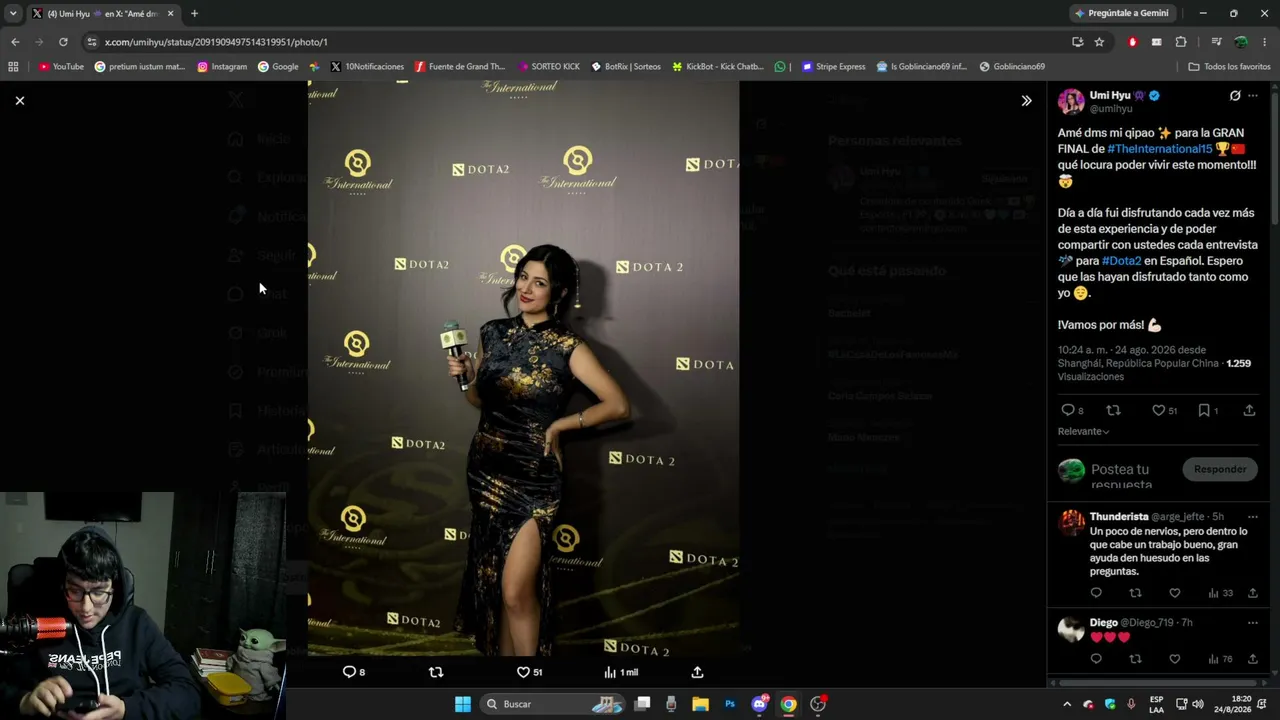Open the YouTube bookmark
The image size is (1280, 720).
(x=61, y=67)
